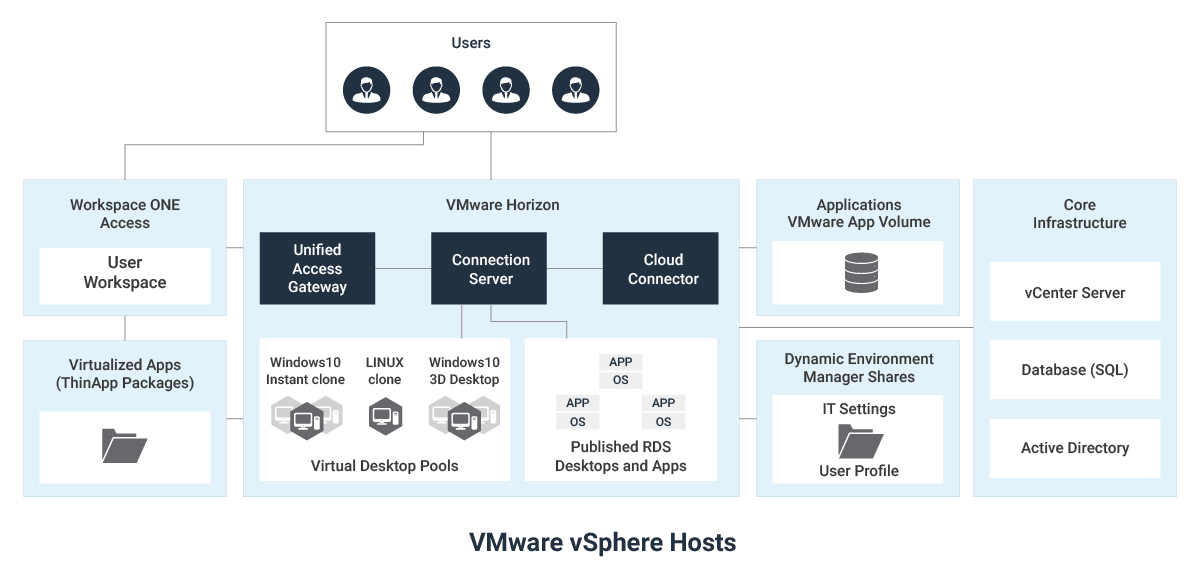
Task: Click the Windows10 3D Desktop icon
Action: tap(464, 417)
